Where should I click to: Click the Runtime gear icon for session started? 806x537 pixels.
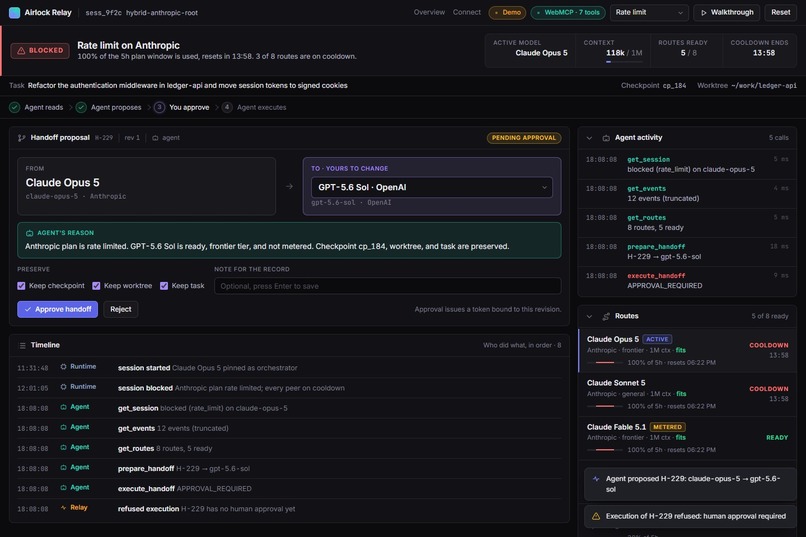coord(63,367)
